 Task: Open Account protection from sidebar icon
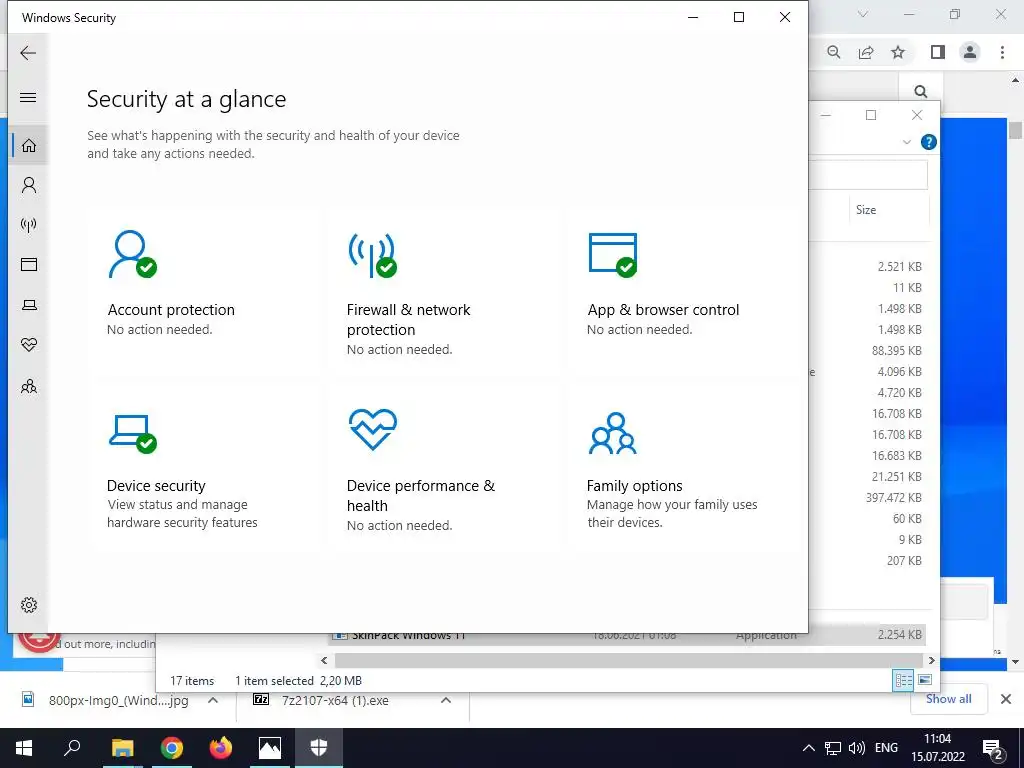click(29, 185)
